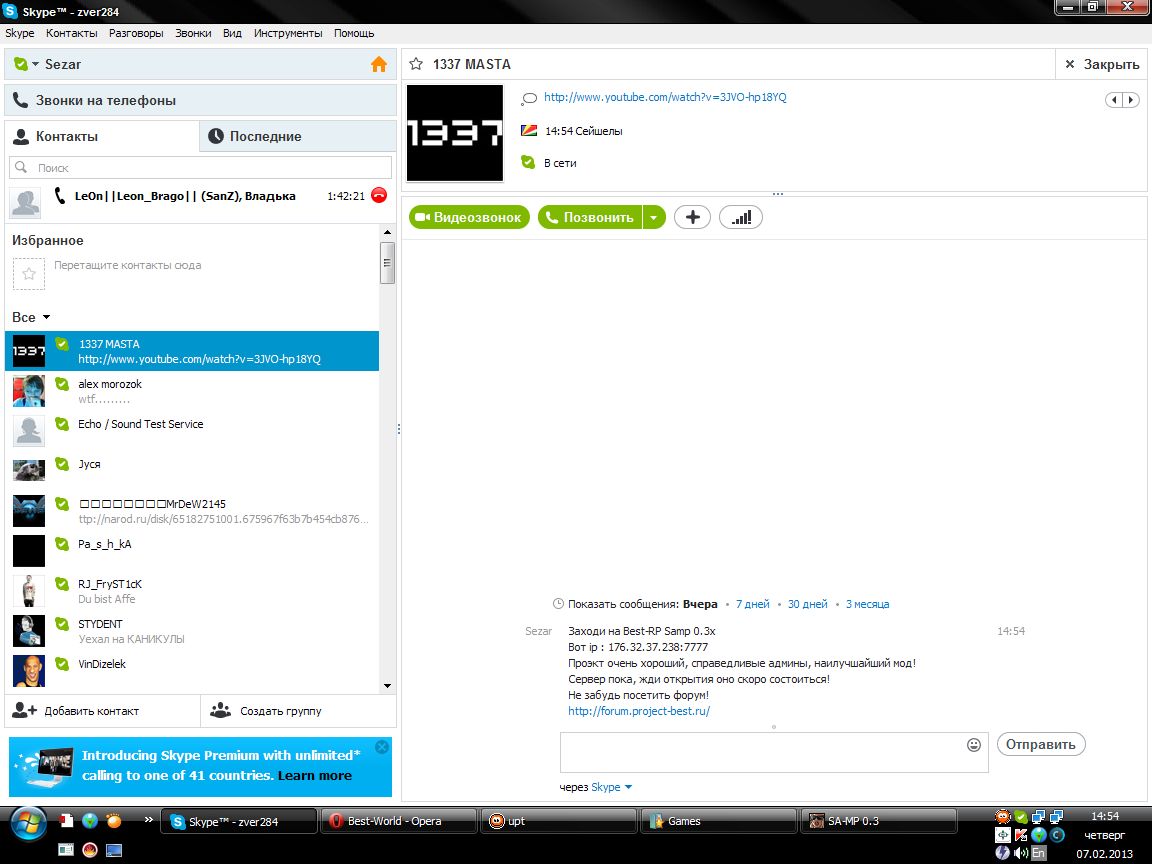1152x864 pixels.
Task: Expand the Все contact filter dropdown
Action: tap(46, 317)
